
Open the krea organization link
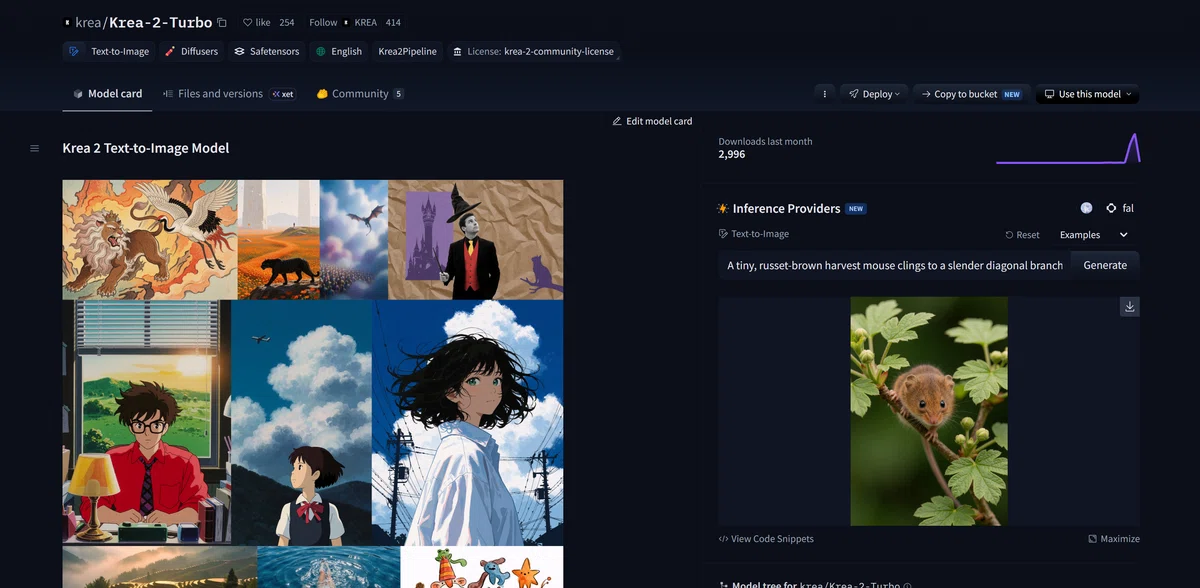(x=88, y=22)
